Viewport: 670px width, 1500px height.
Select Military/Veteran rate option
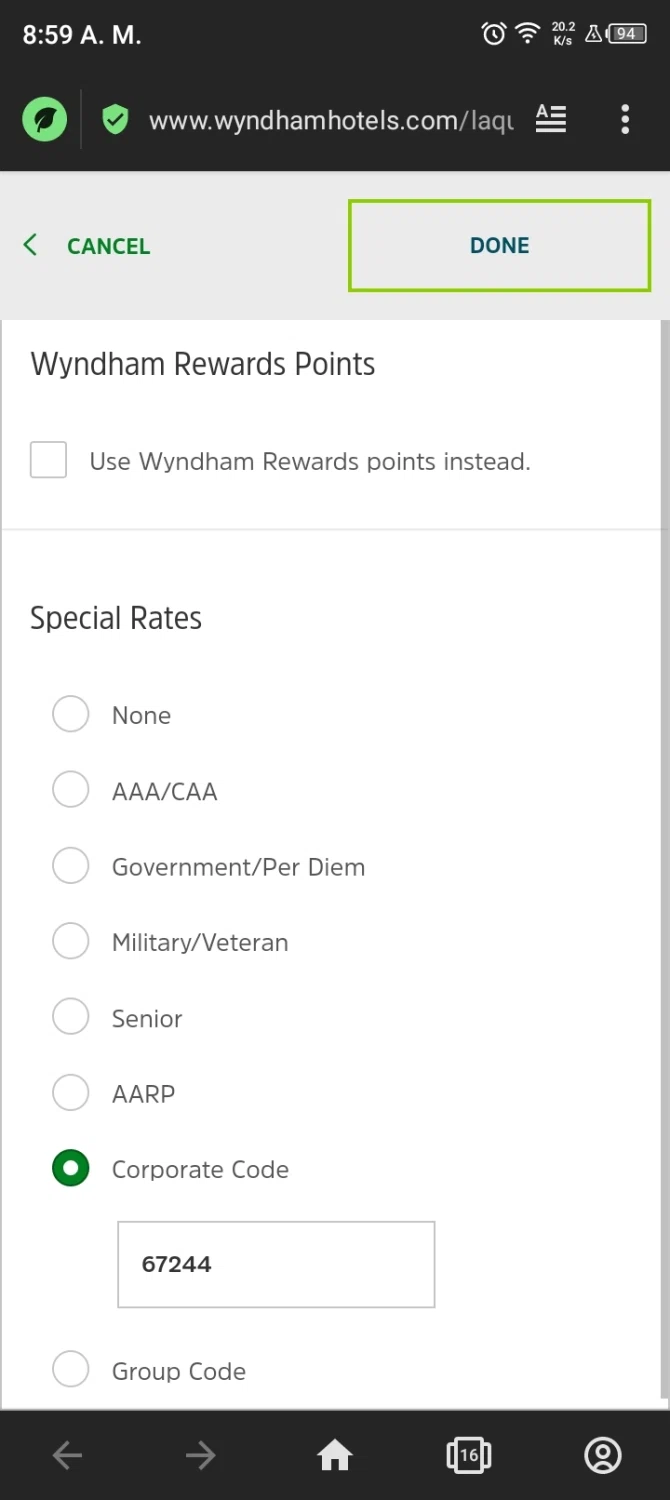(x=71, y=942)
